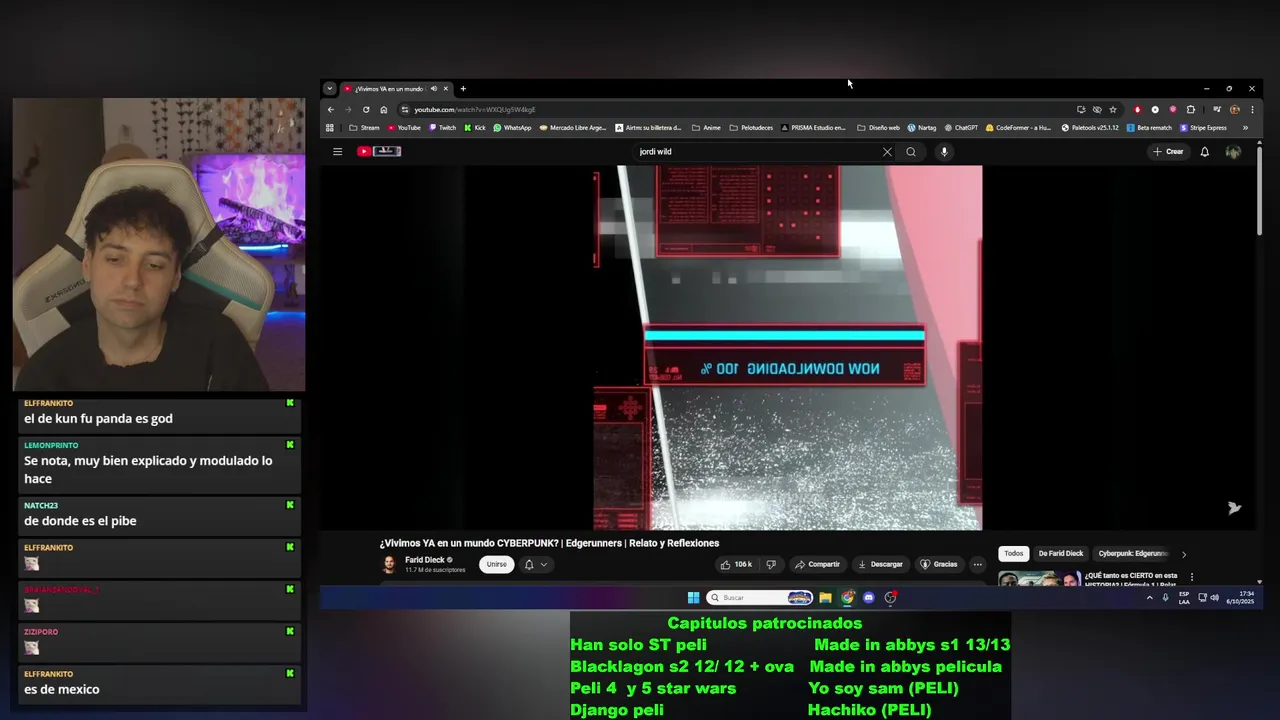Click the youtube.com address bar
Viewport: 1280px width, 720px height.
point(740,110)
